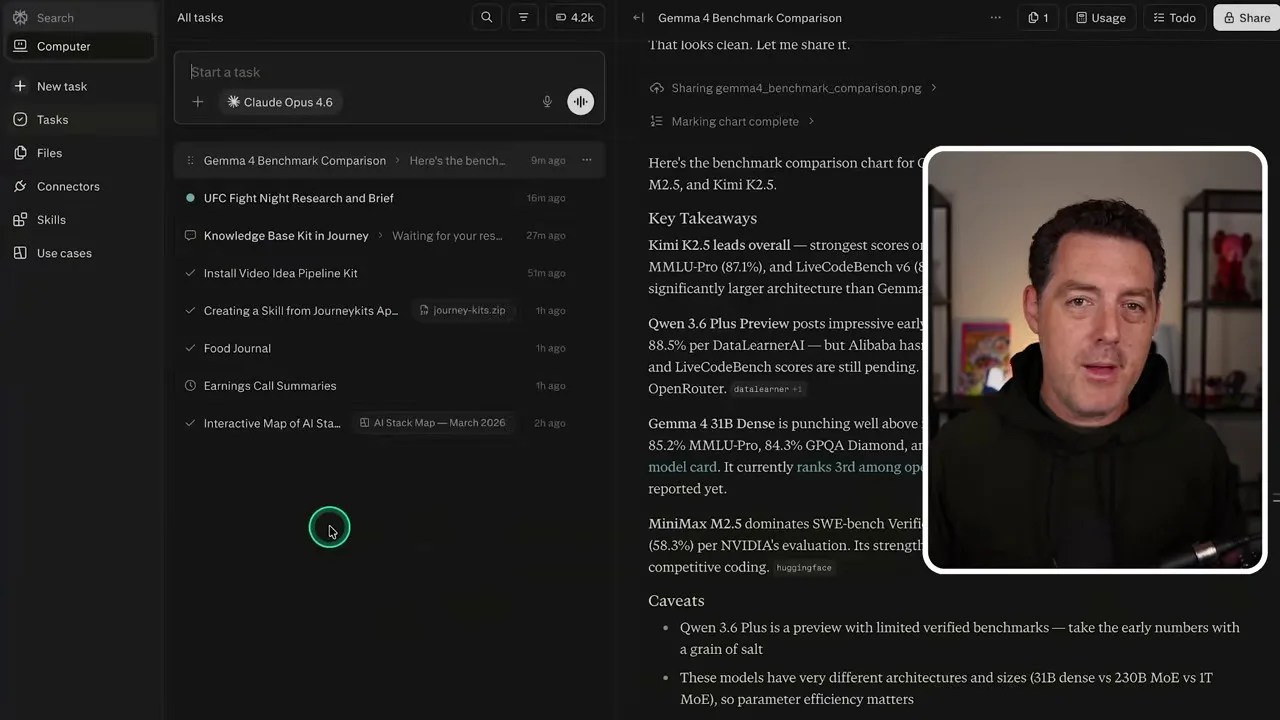Open the Skills section
This screenshot has height=720, width=1280.
tap(80, 219)
